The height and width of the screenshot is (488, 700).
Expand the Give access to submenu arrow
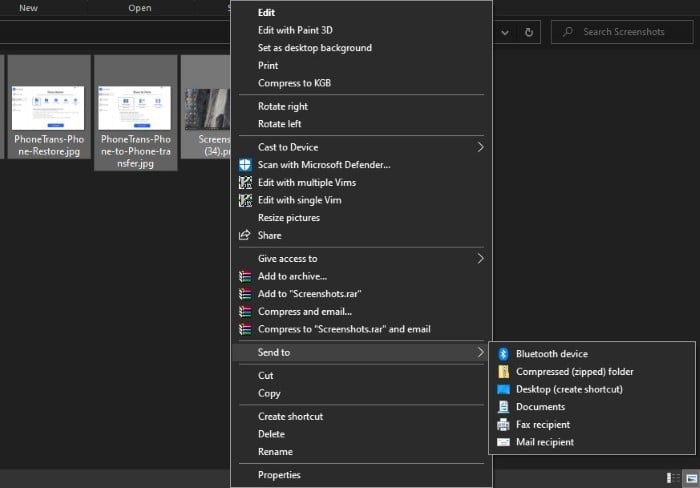click(x=480, y=259)
